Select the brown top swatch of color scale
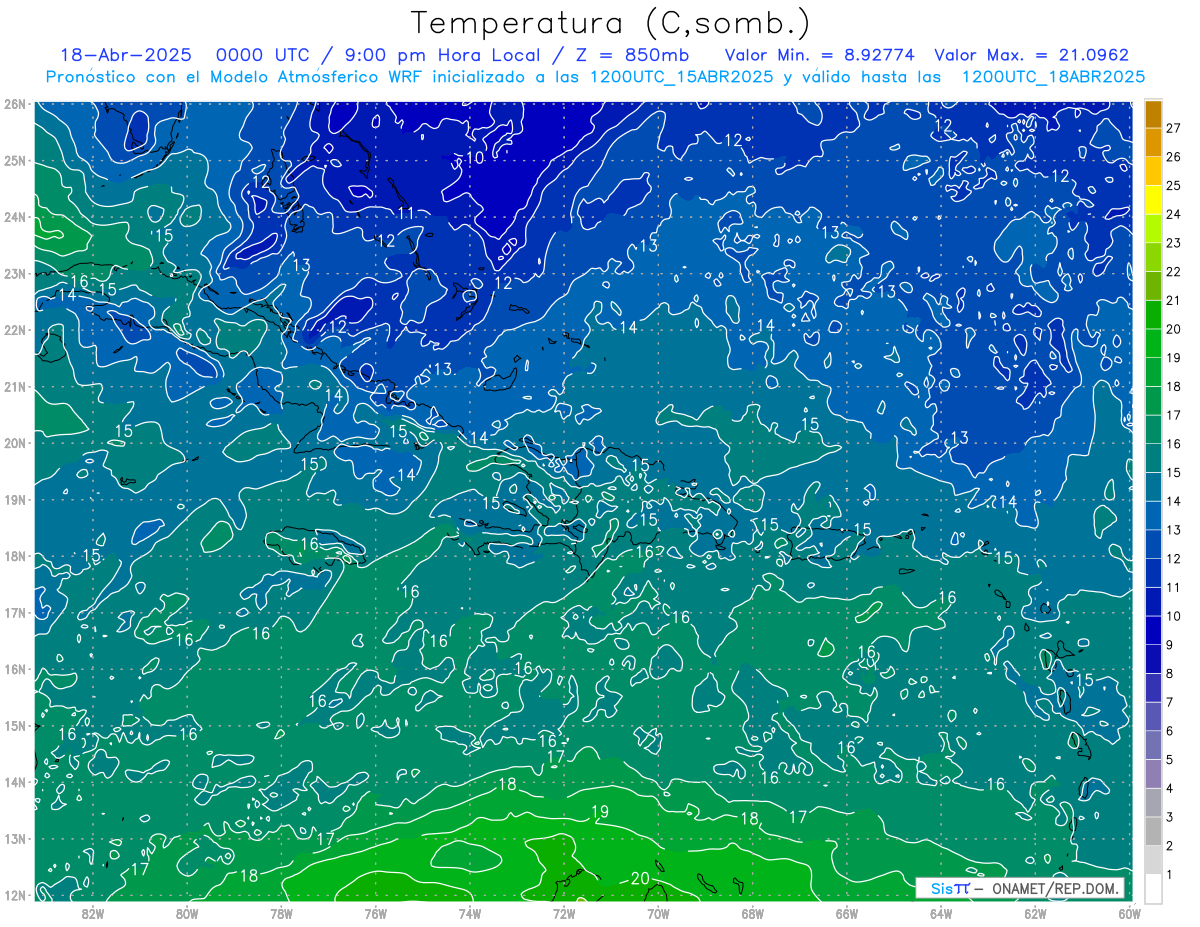This screenshot has height=927, width=1200. (x=1153, y=114)
